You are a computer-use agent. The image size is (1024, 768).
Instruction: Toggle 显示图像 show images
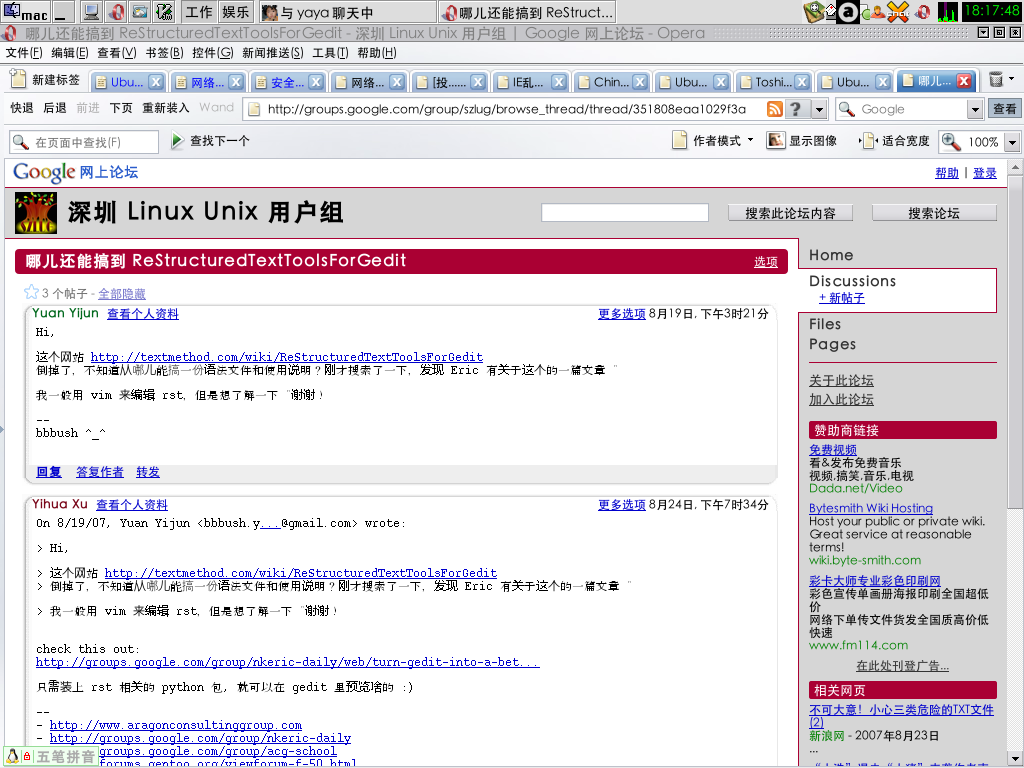tap(802, 140)
